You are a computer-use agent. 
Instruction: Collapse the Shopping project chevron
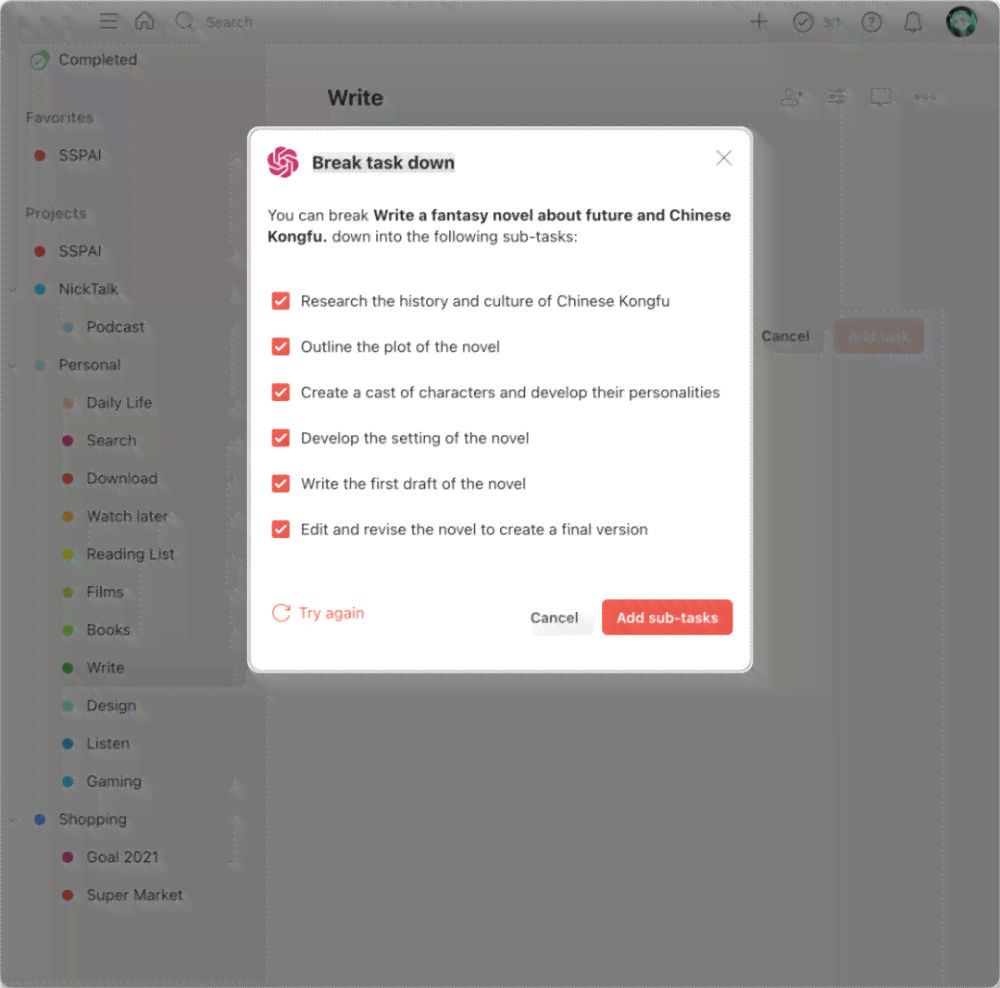[13, 820]
